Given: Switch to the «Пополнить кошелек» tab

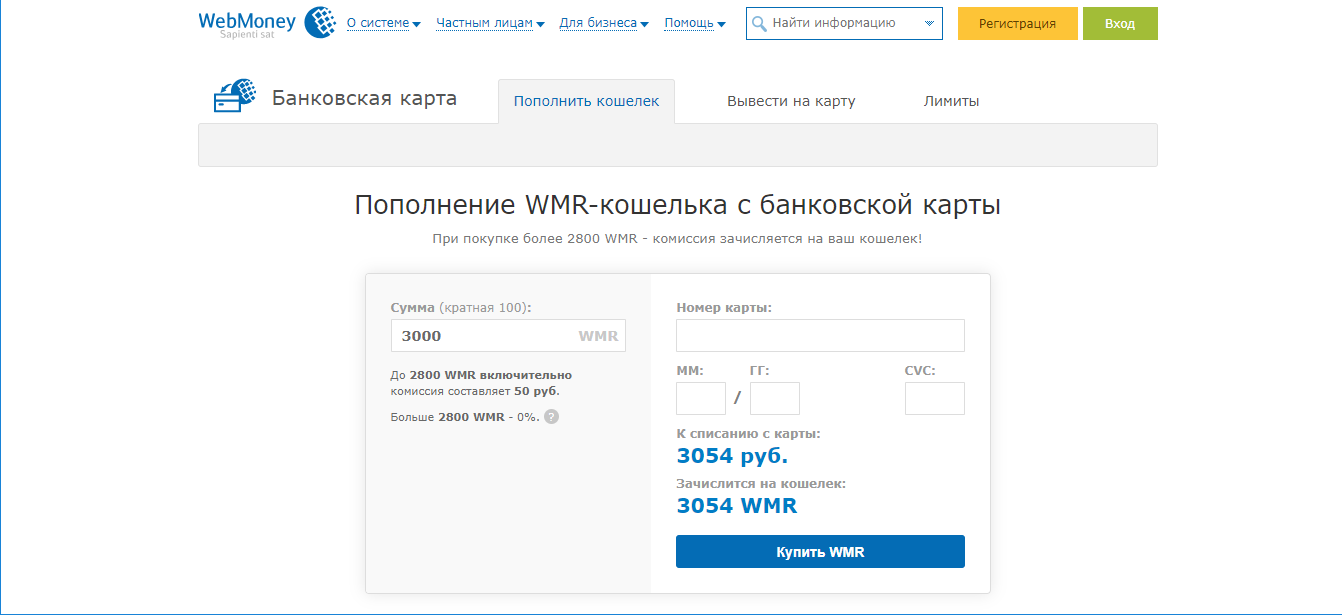Looking at the screenshot, I should point(586,101).
